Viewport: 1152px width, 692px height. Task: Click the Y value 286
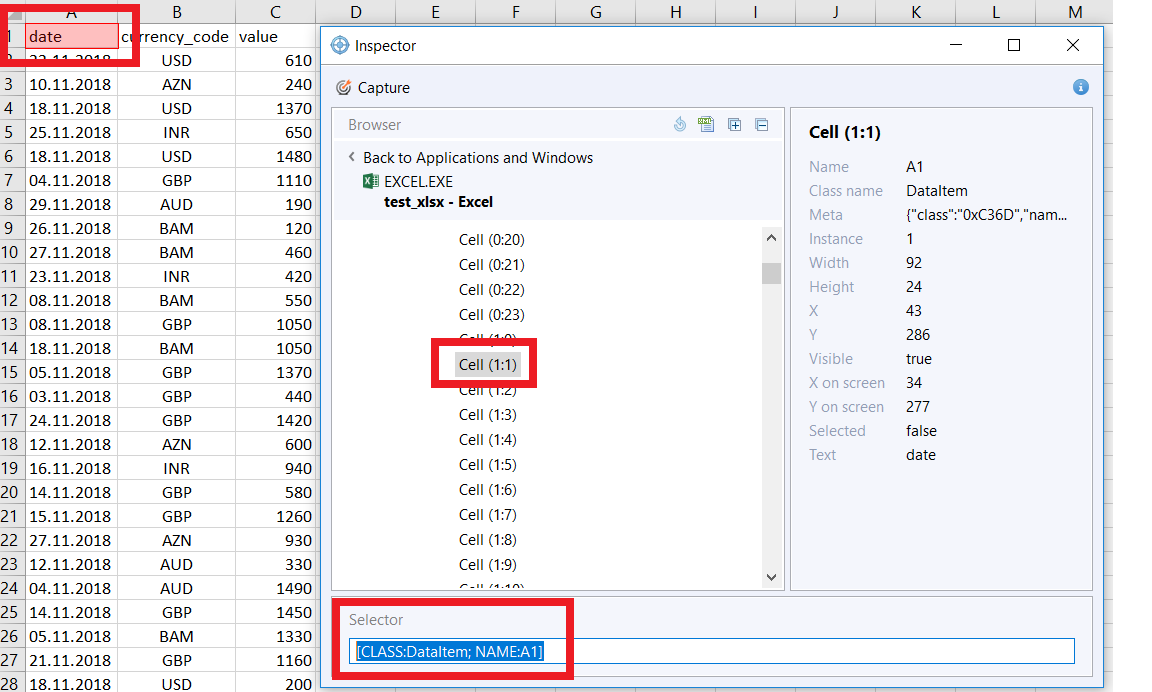(x=918, y=334)
